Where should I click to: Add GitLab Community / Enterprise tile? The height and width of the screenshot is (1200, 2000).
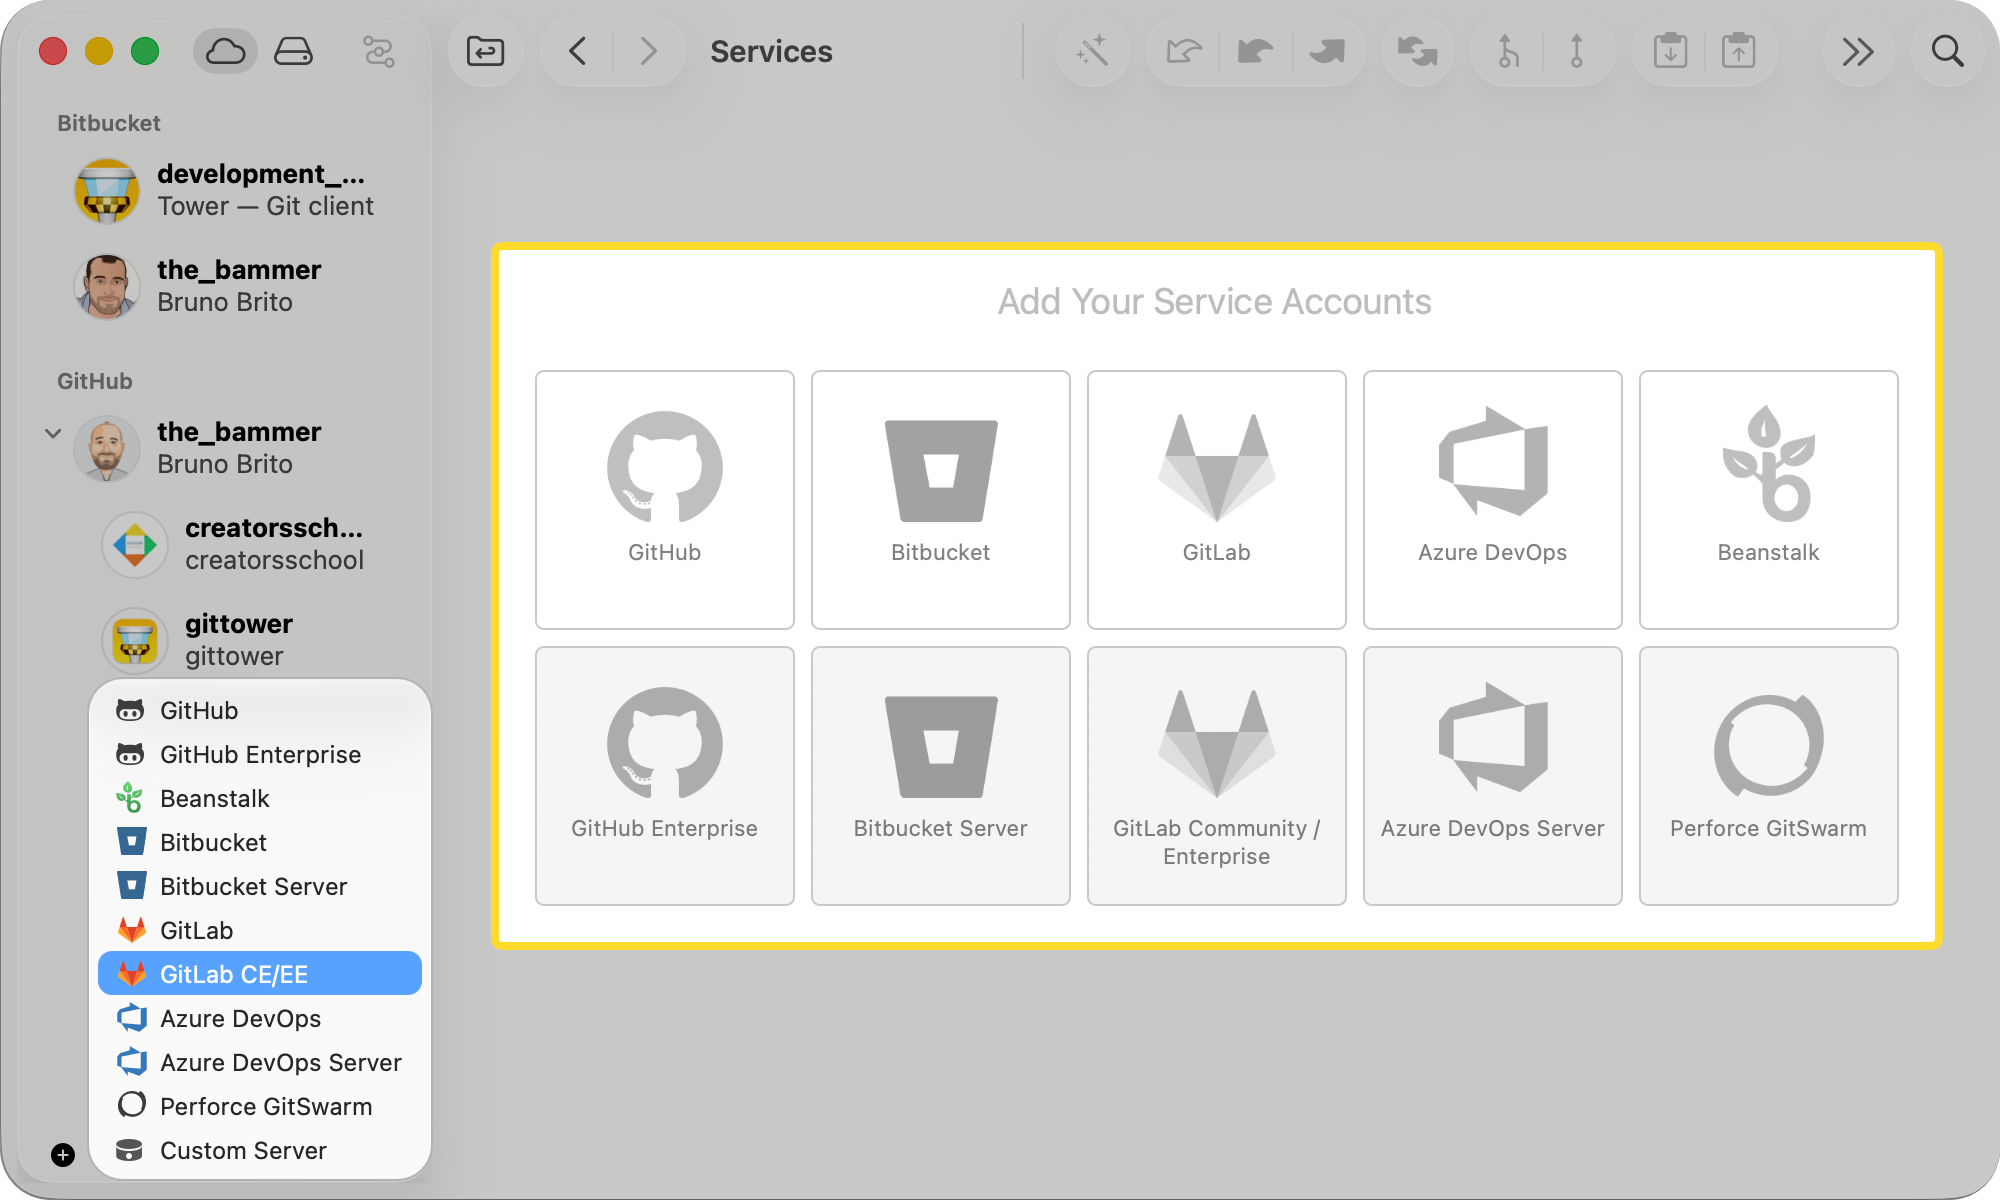[1217, 776]
